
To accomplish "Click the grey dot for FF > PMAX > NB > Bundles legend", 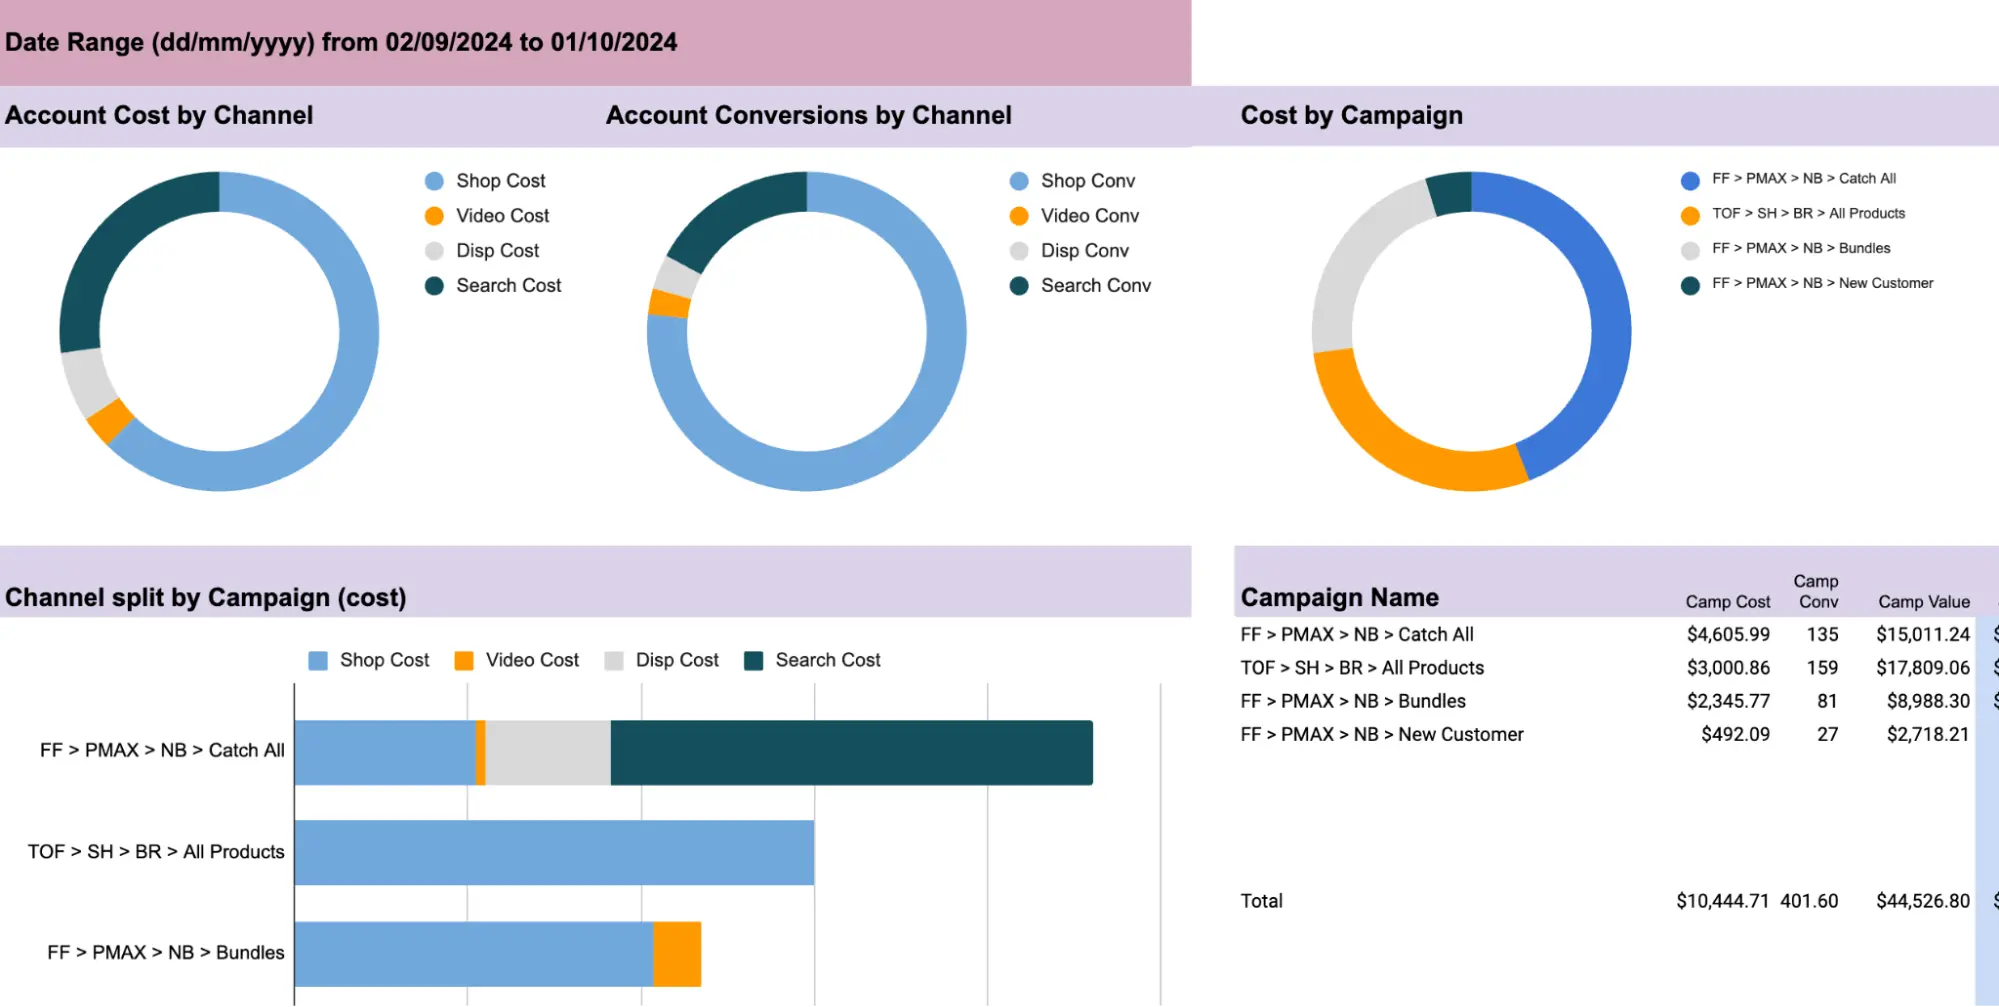I will click(1690, 251).
